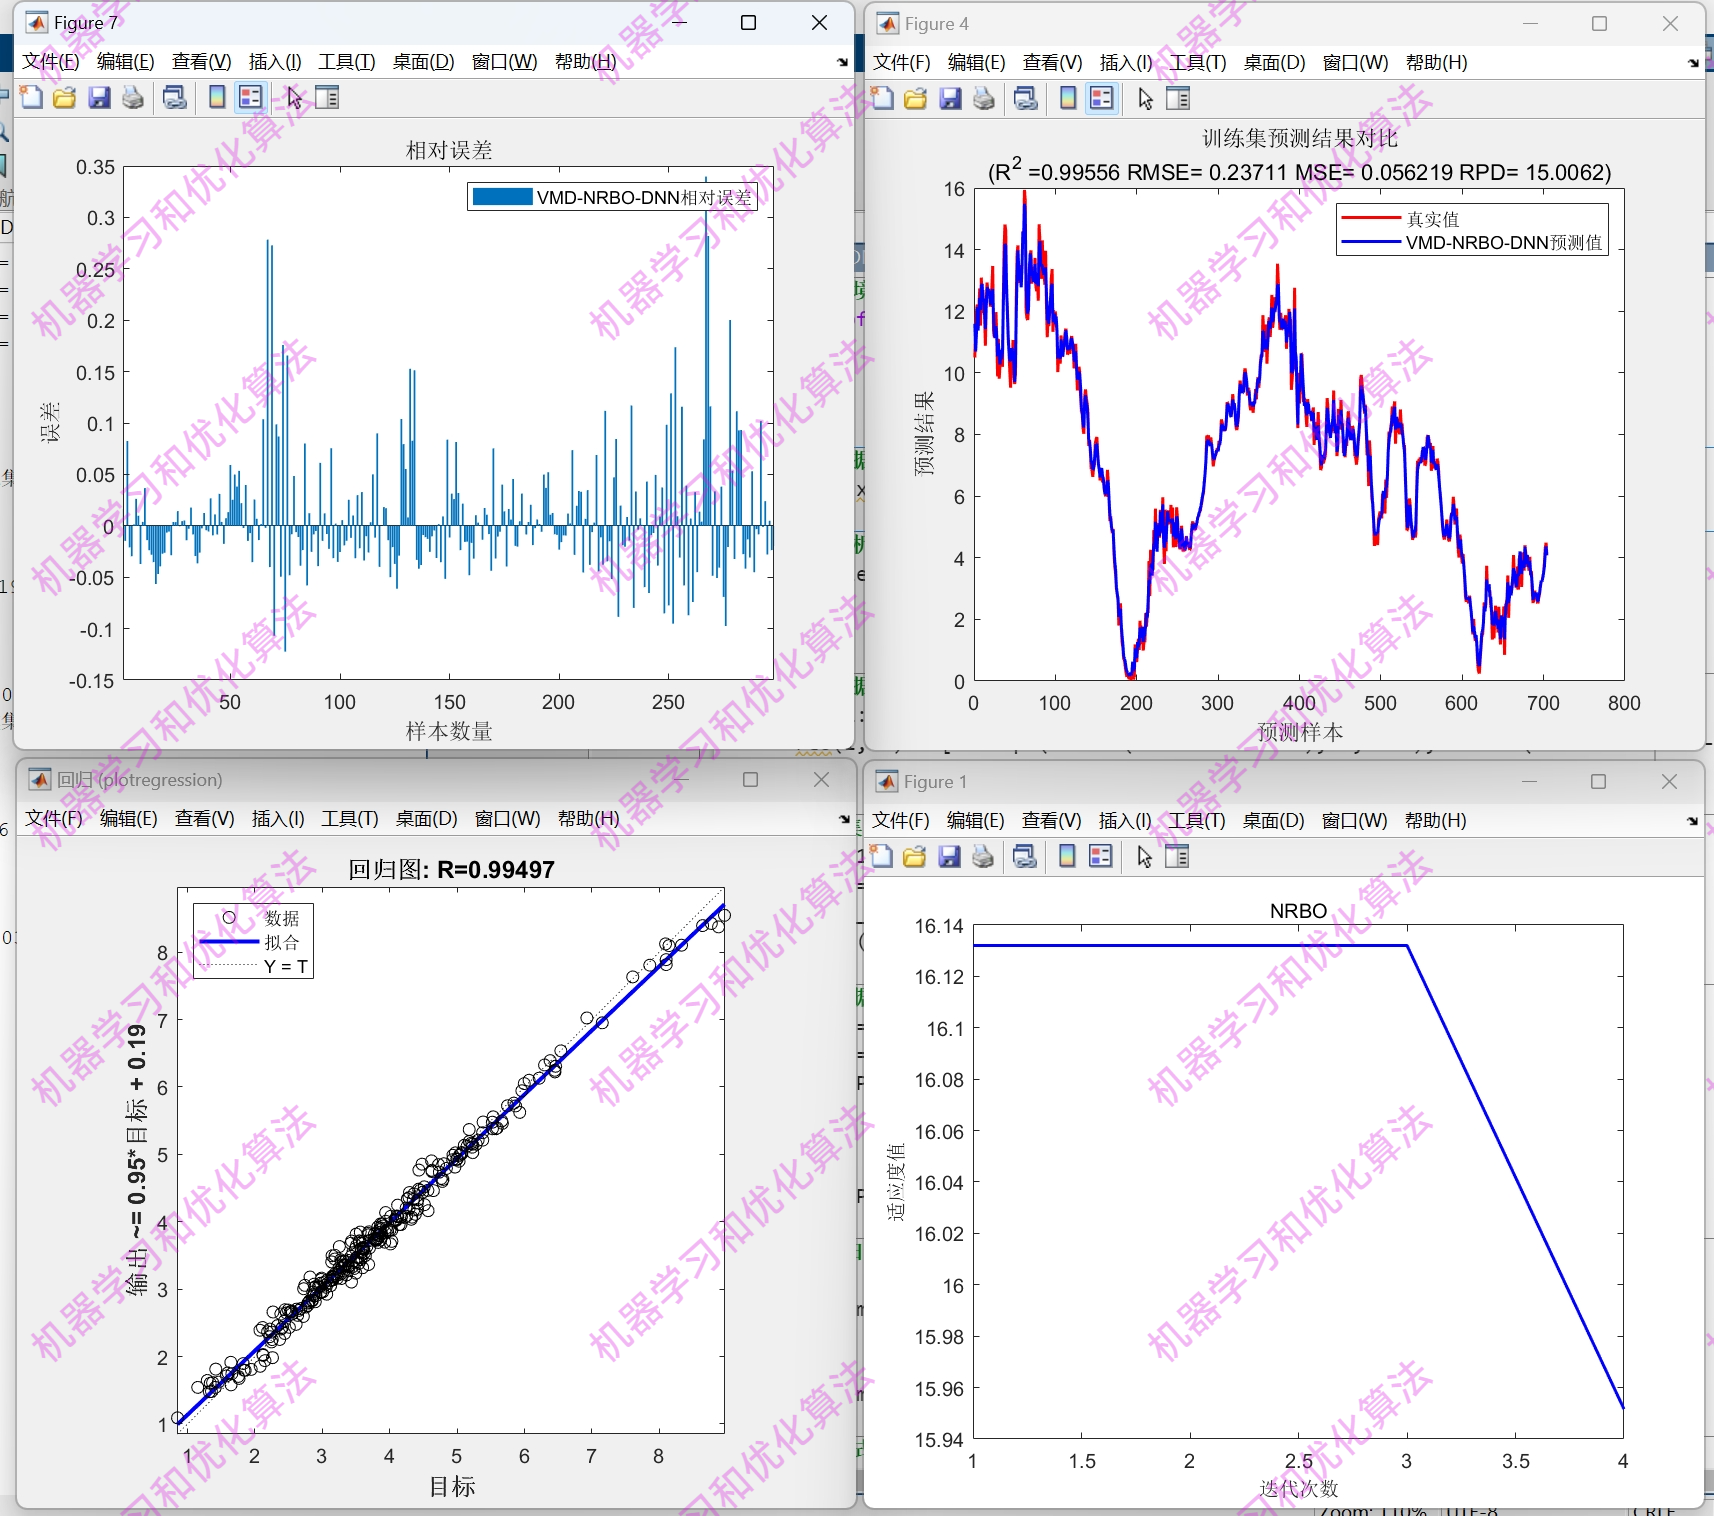Toggle Edit Plot arrow in Figure 4 toolbar
This screenshot has width=1714, height=1516.
coord(1145,98)
